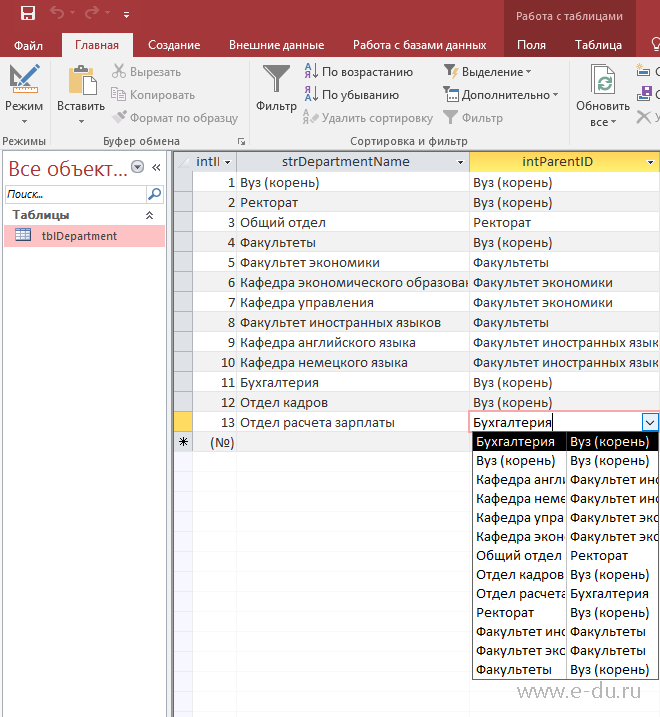The width and height of the screenshot is (660, 717).
Task: Open strDepartmentName column filter arrow
Action: [x=460, y=162]
